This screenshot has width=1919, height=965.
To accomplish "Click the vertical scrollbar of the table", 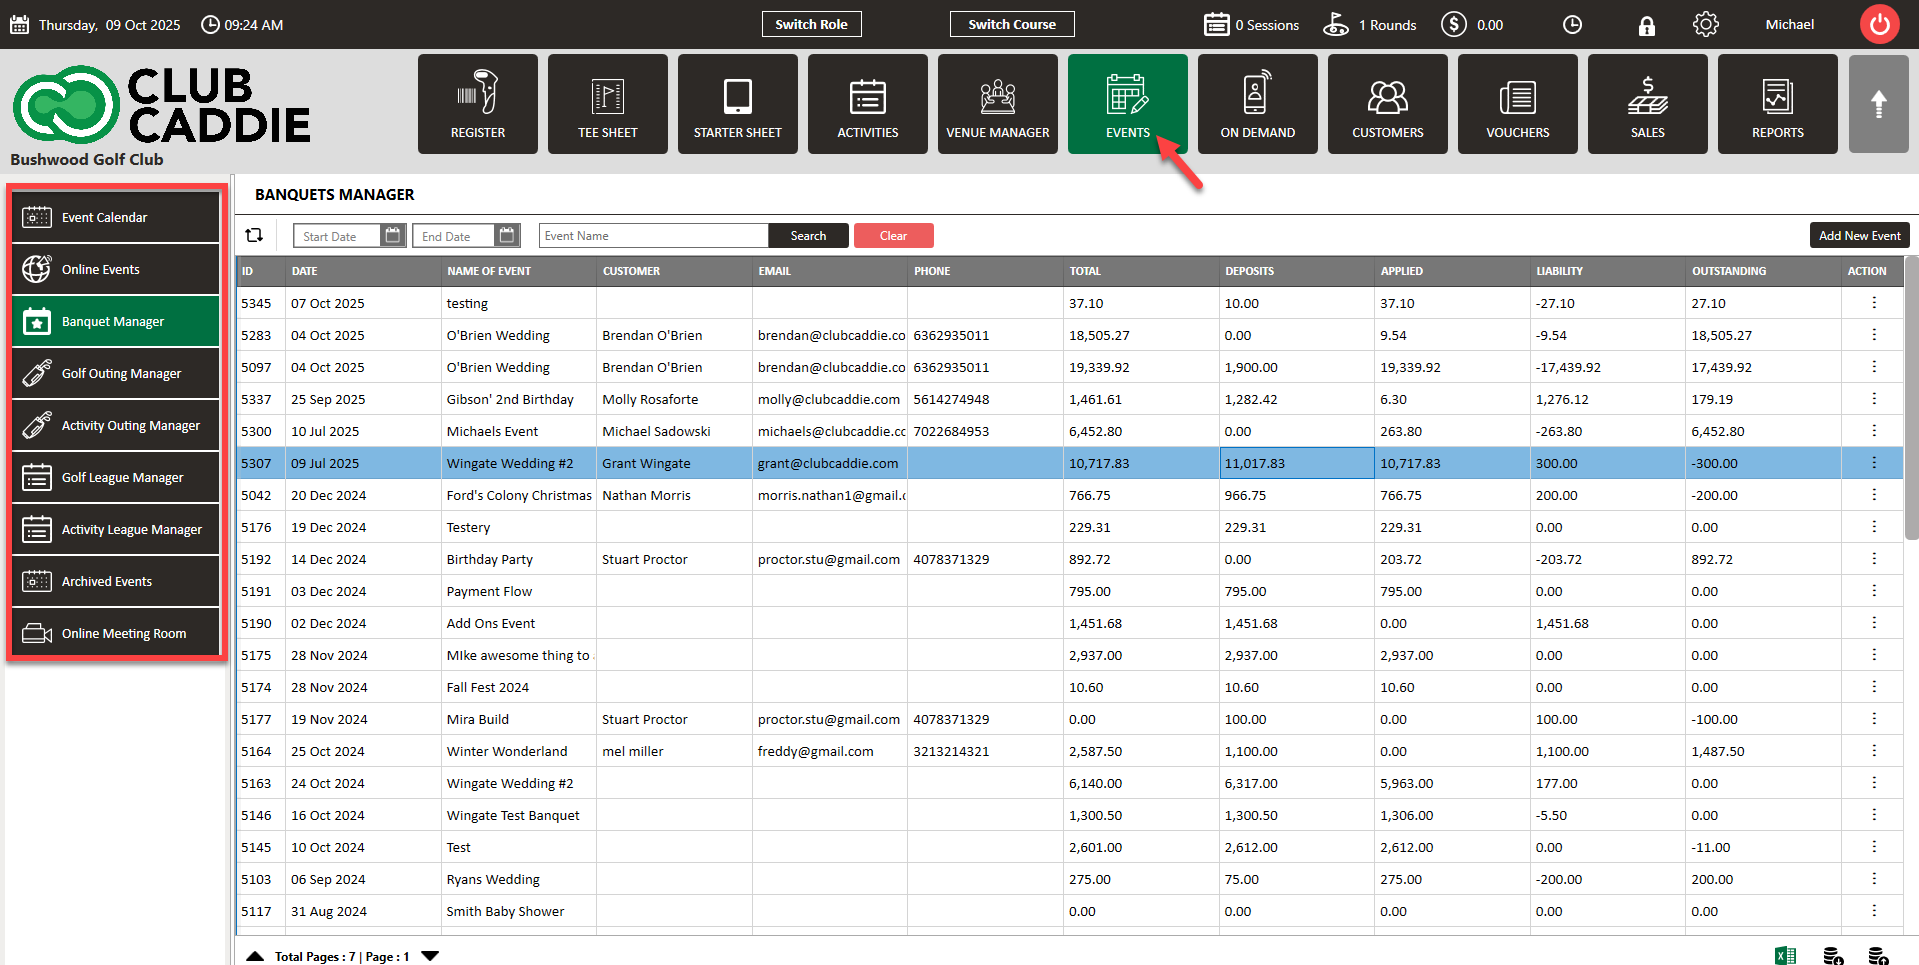I will (x=1910, y=400).
